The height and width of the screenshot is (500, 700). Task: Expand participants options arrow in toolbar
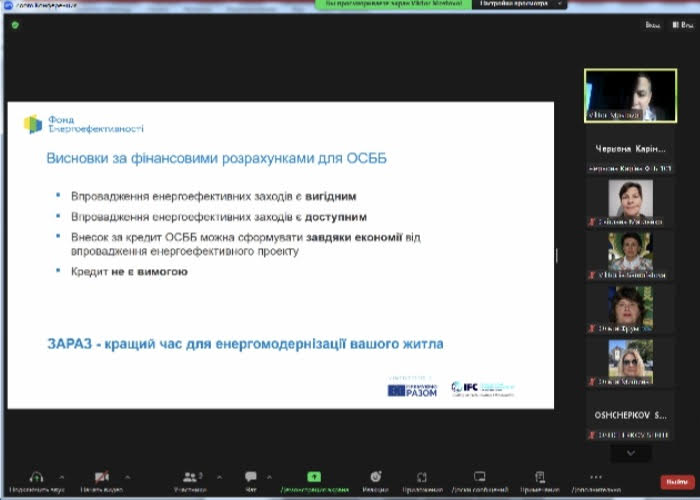214,477
